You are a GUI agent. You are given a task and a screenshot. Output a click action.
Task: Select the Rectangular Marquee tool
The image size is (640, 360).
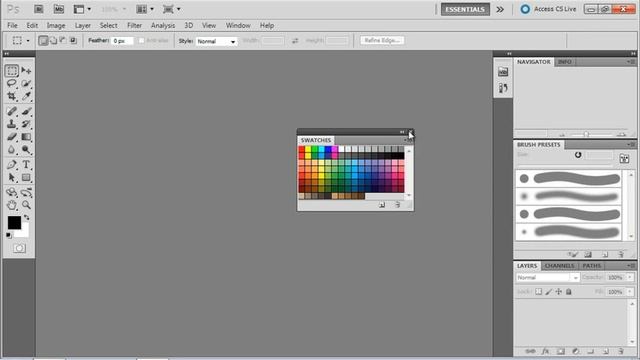[11, 71]
